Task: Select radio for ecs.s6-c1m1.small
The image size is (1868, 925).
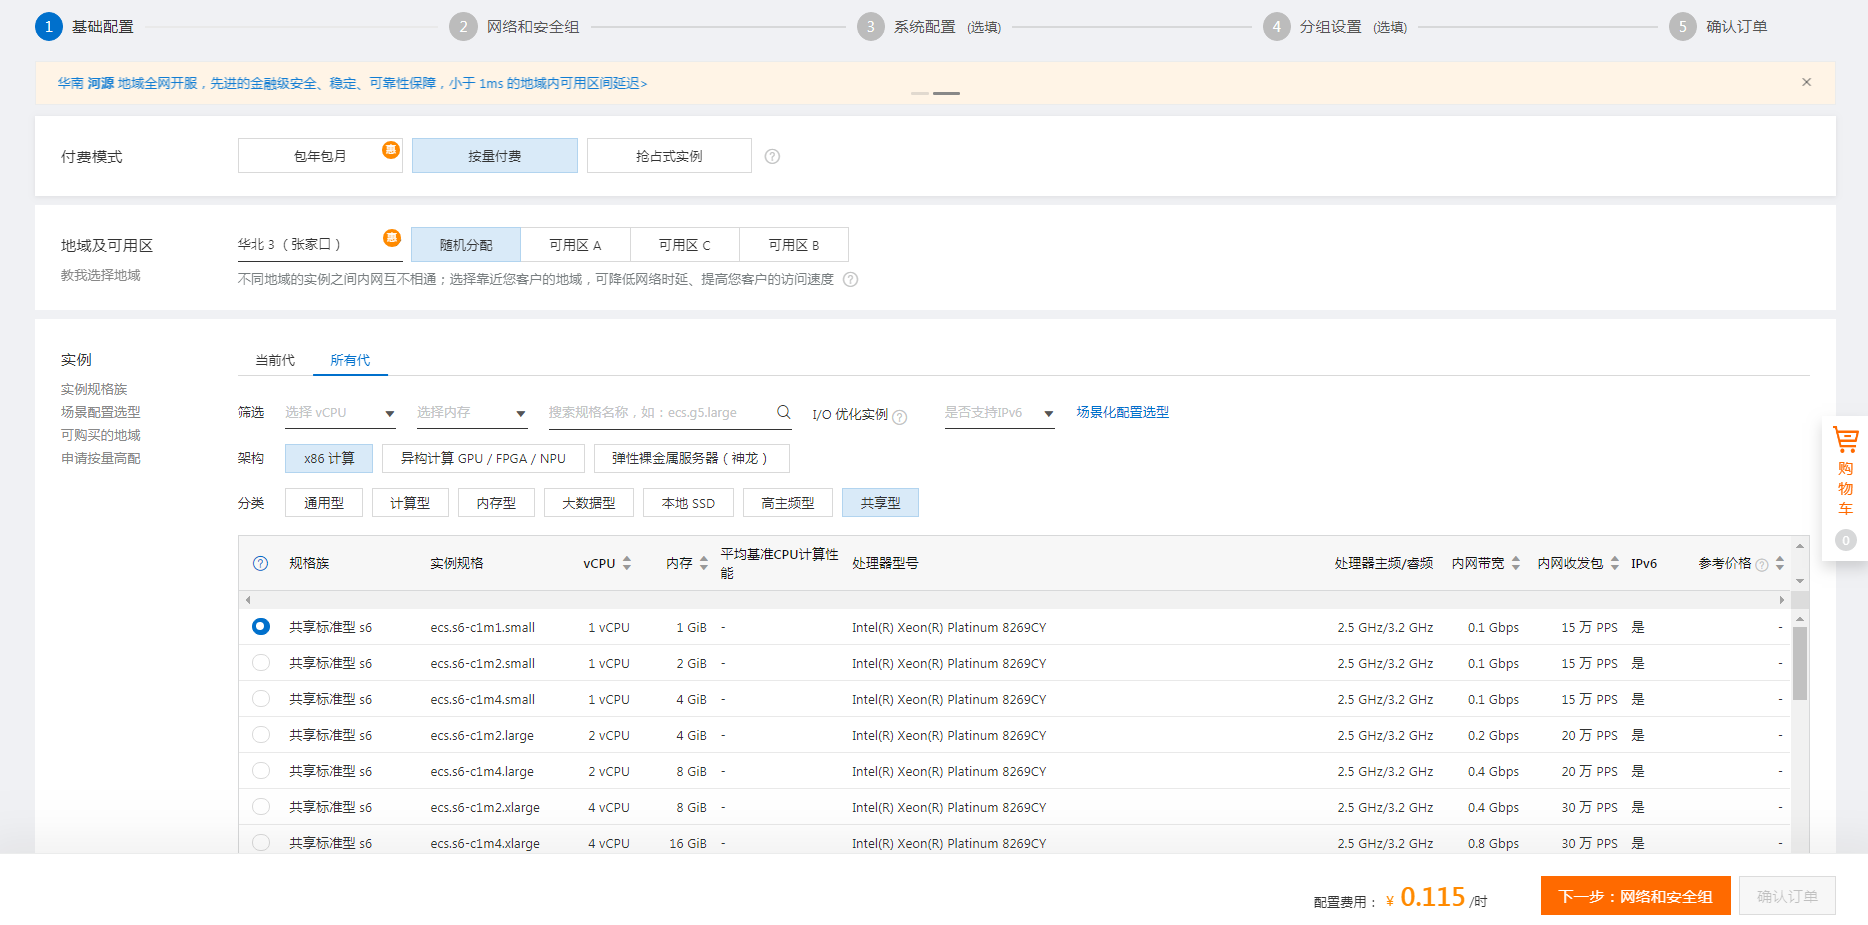Action: tap(261, 626)
